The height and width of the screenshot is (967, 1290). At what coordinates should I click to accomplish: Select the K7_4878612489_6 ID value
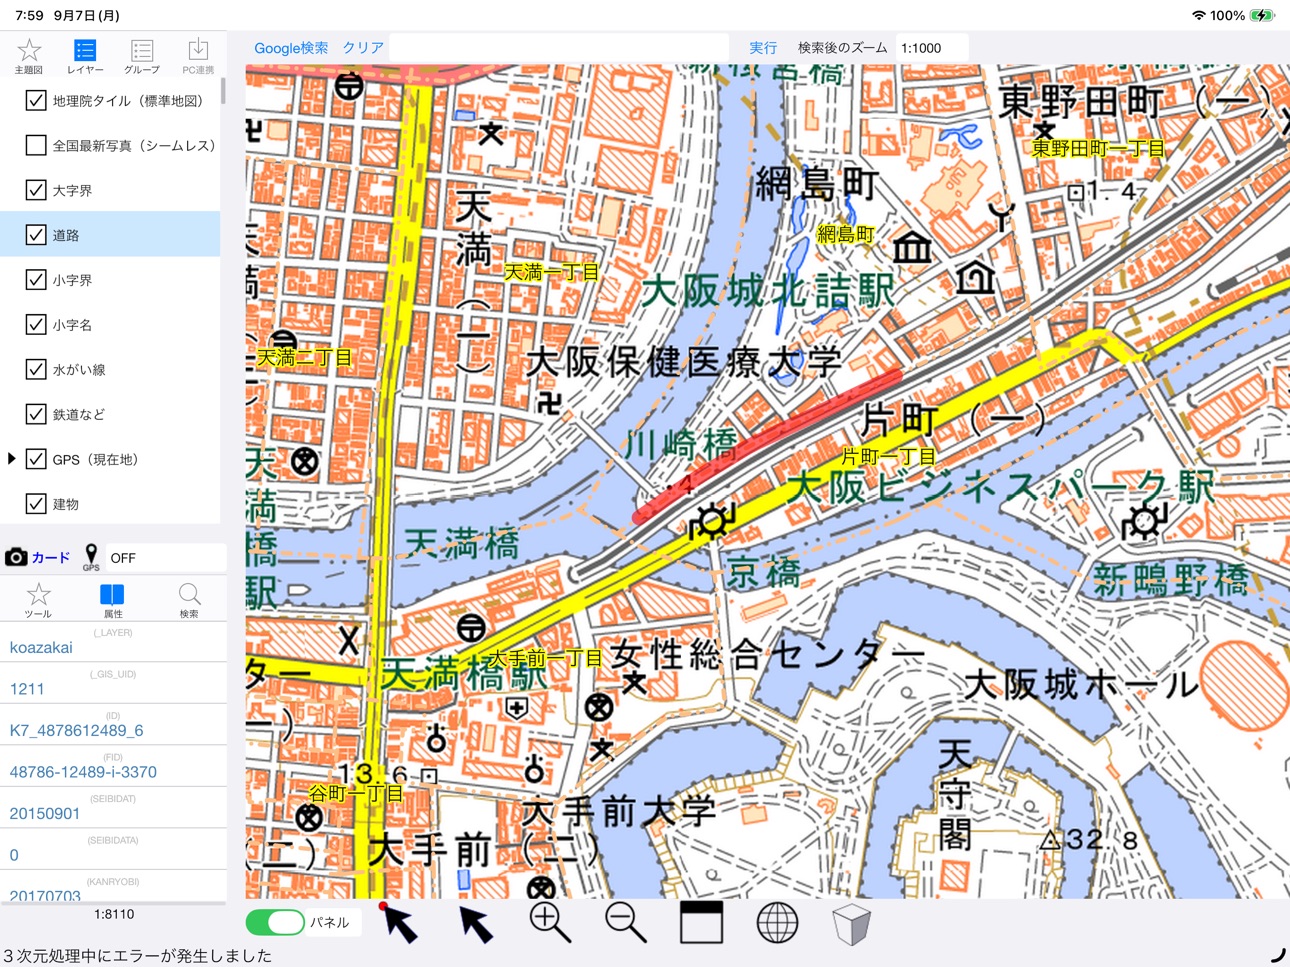pyautogui.click(x=76, y=730)
